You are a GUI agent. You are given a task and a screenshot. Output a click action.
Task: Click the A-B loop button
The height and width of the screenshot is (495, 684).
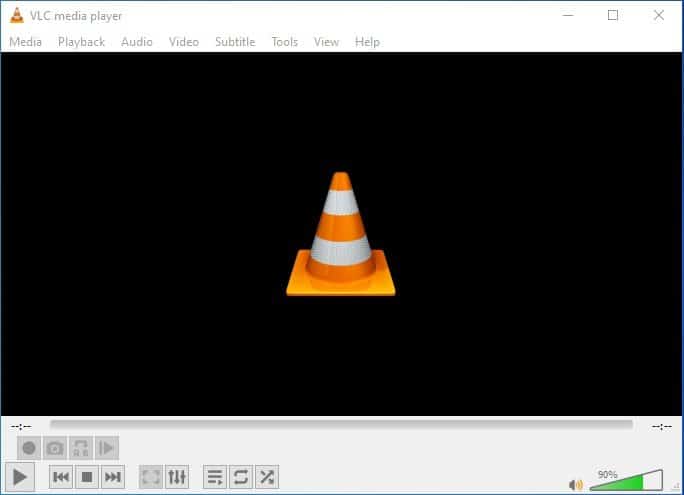coord(81,448)
